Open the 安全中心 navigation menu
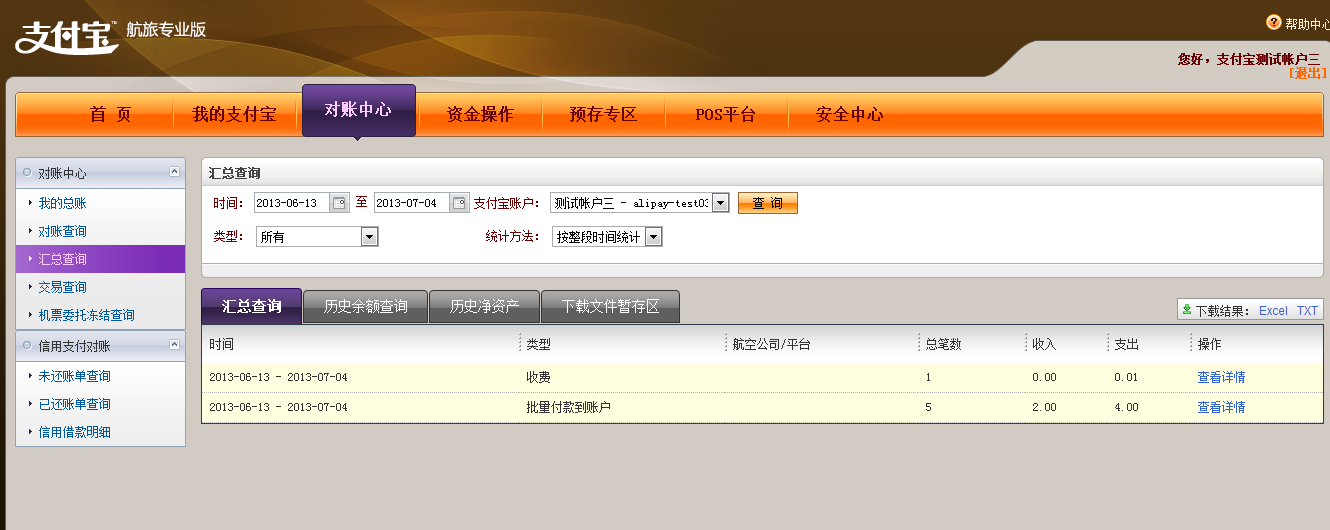 (x=849, y=114)
